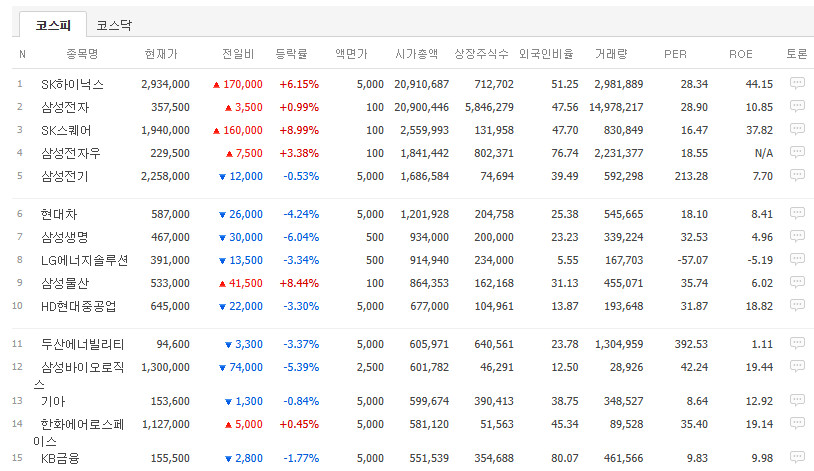Open KB금융 stock link
814x471 pixels.
tap(60, 458)
